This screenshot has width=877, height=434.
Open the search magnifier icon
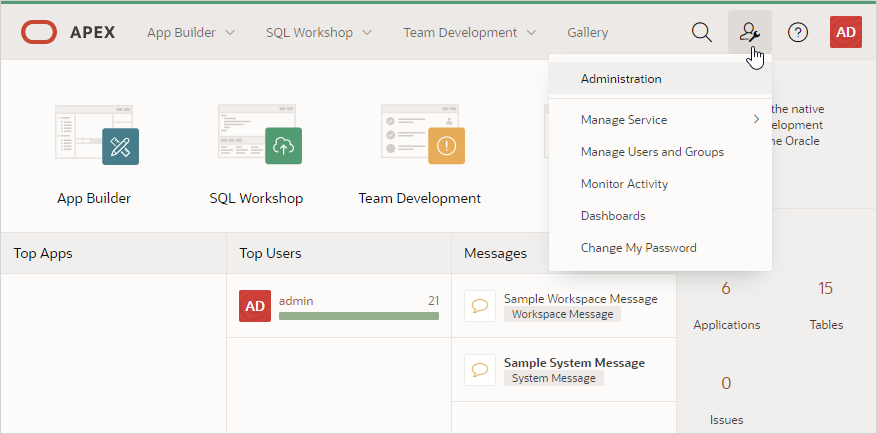(x=701, y=32)
